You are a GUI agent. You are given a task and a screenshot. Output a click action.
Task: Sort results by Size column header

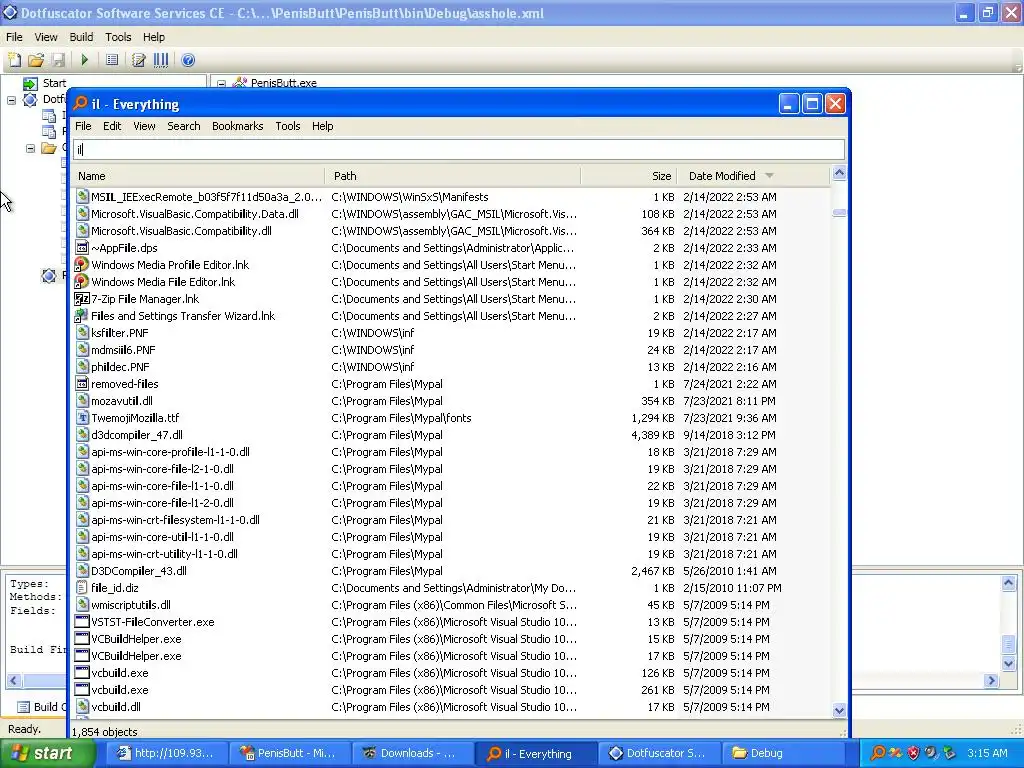click(x=629, y=176)
